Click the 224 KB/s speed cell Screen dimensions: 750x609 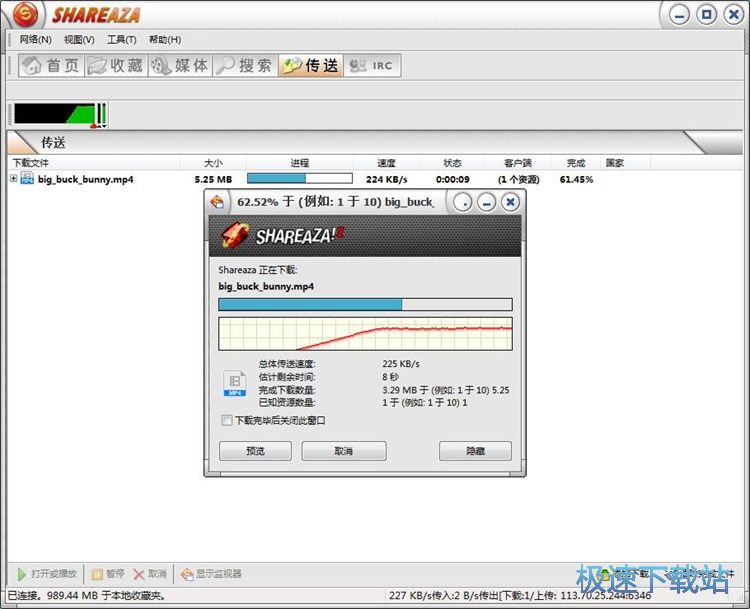[x=386, y=179]
